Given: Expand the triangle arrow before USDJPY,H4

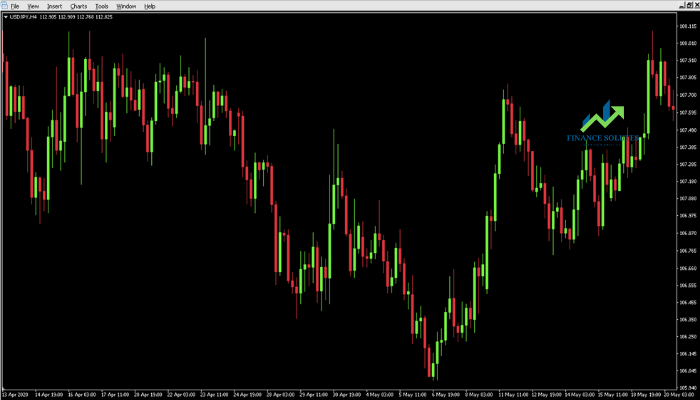Looking at the screenshot, I should [x=6, y=17].
